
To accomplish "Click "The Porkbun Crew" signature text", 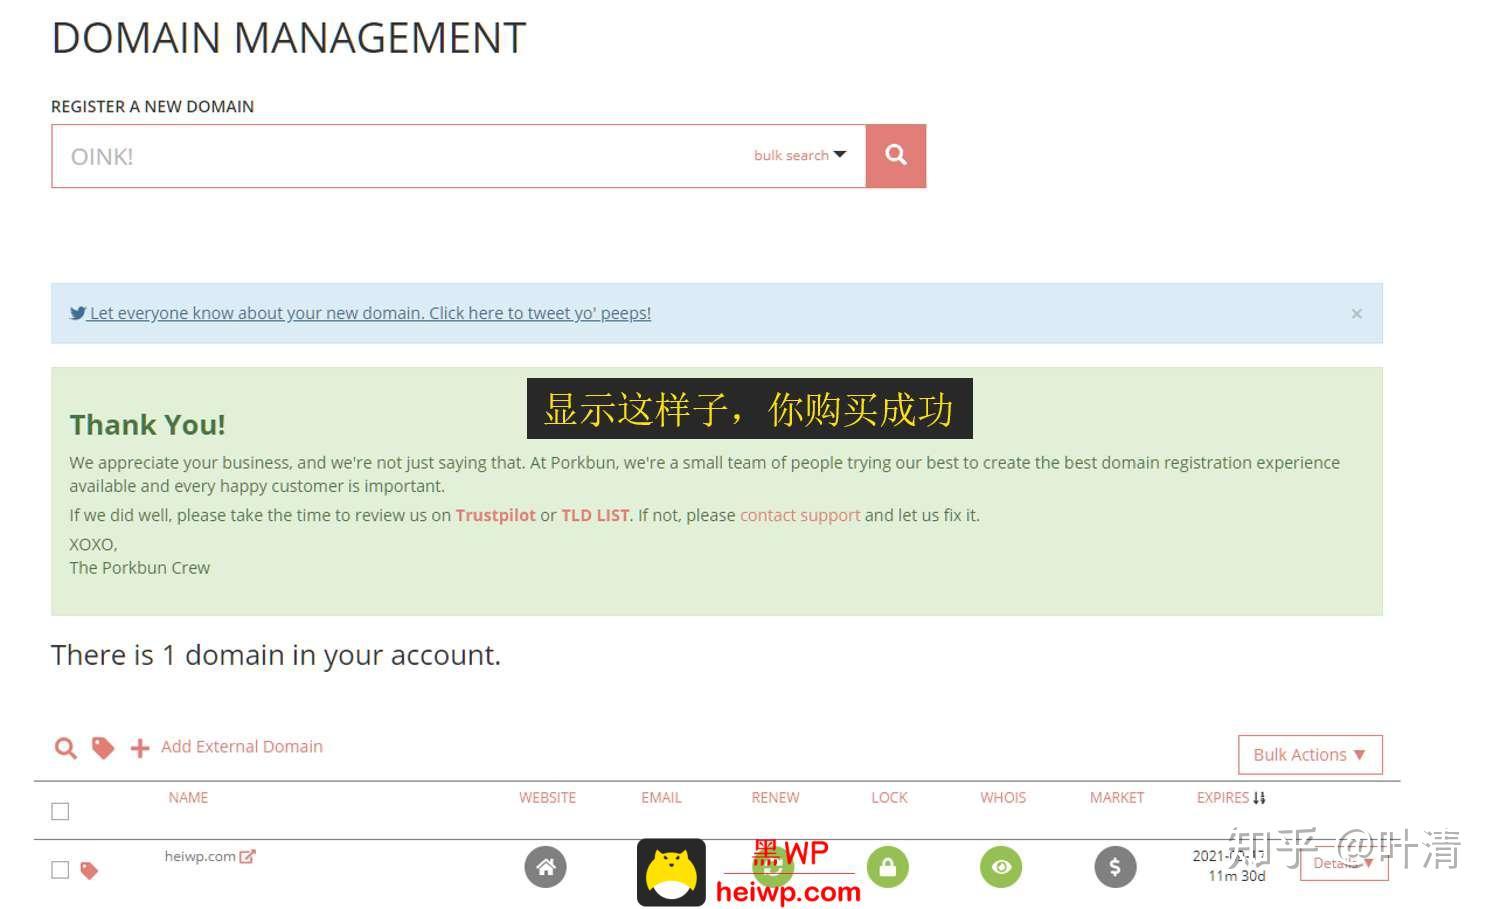I will [x=139, y=567].
